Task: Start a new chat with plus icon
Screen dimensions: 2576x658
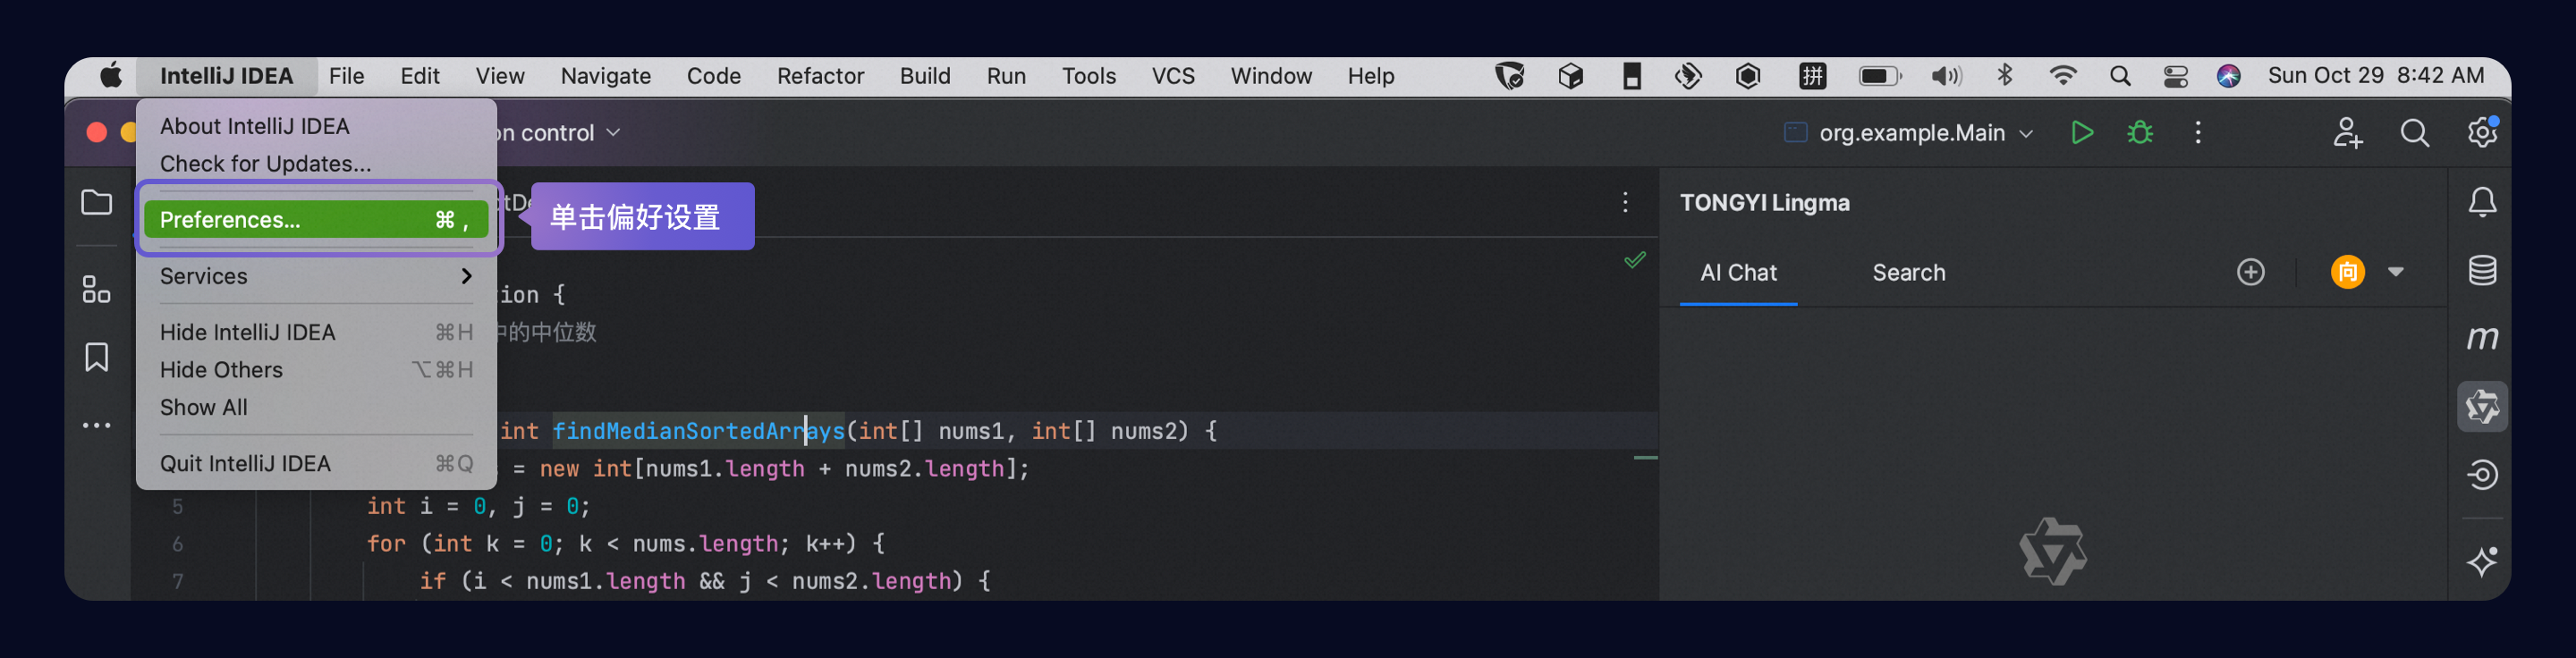Action: point(2250,272)
